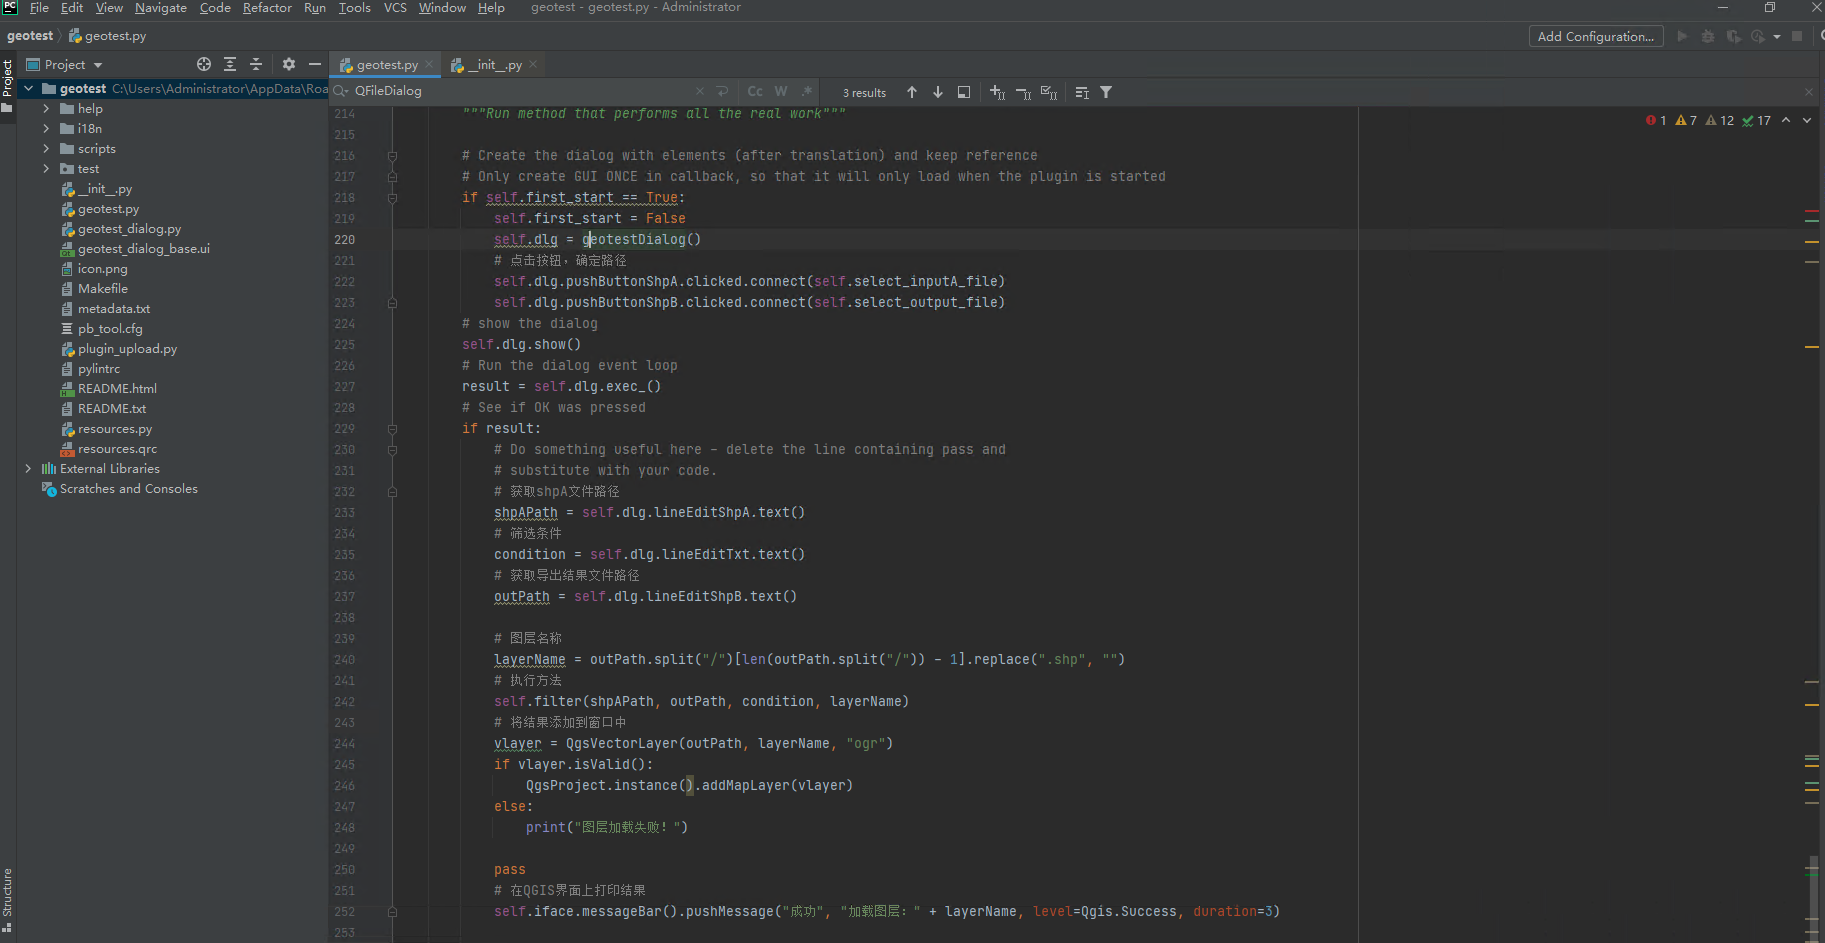The width and height of the screenshot is (1825, 943).
Task: Open the Refactor menu
Action: click(267, 8)
